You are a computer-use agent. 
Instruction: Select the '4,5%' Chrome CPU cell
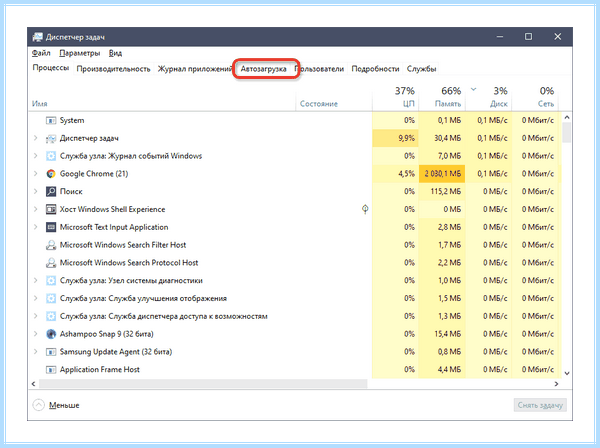tap(395, 174)
